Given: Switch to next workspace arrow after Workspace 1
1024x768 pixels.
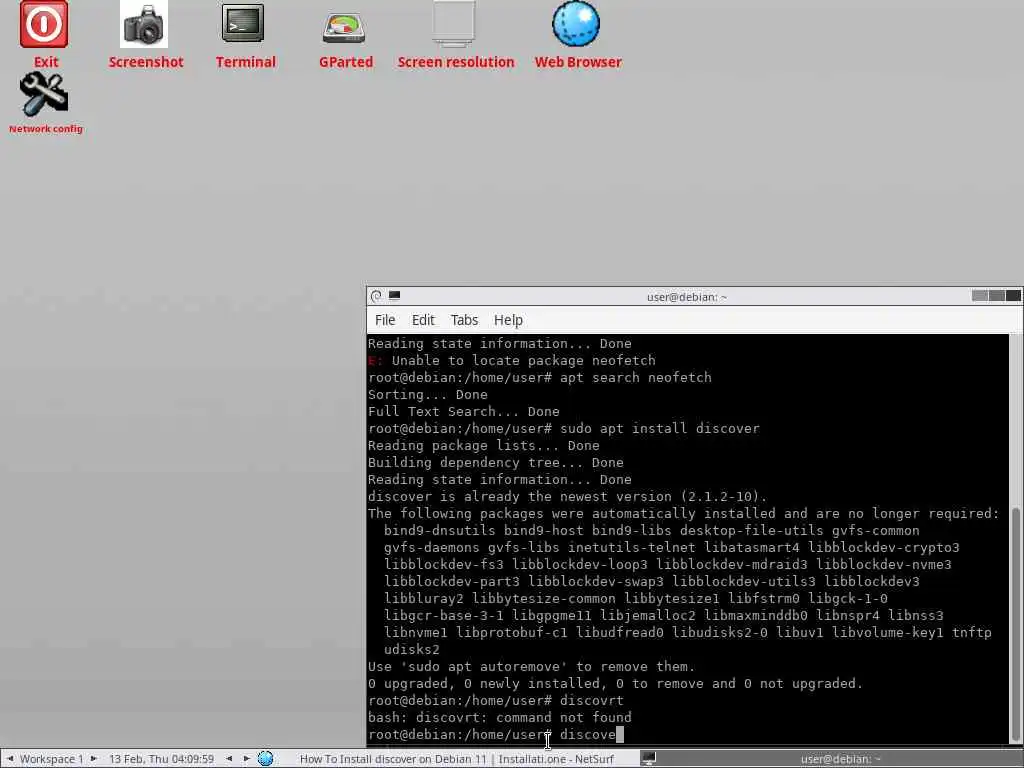Looking at the screenshot, I should coord(93,758).
